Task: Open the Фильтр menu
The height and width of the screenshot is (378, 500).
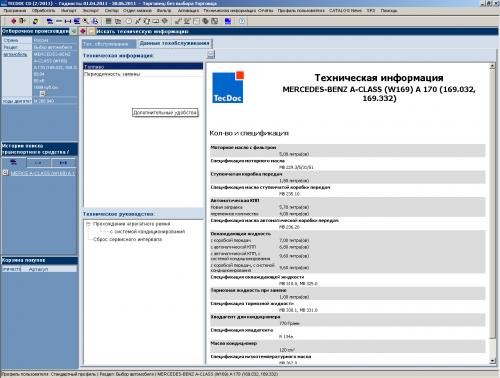Action: pyautogui.click(x=164, y=11)
